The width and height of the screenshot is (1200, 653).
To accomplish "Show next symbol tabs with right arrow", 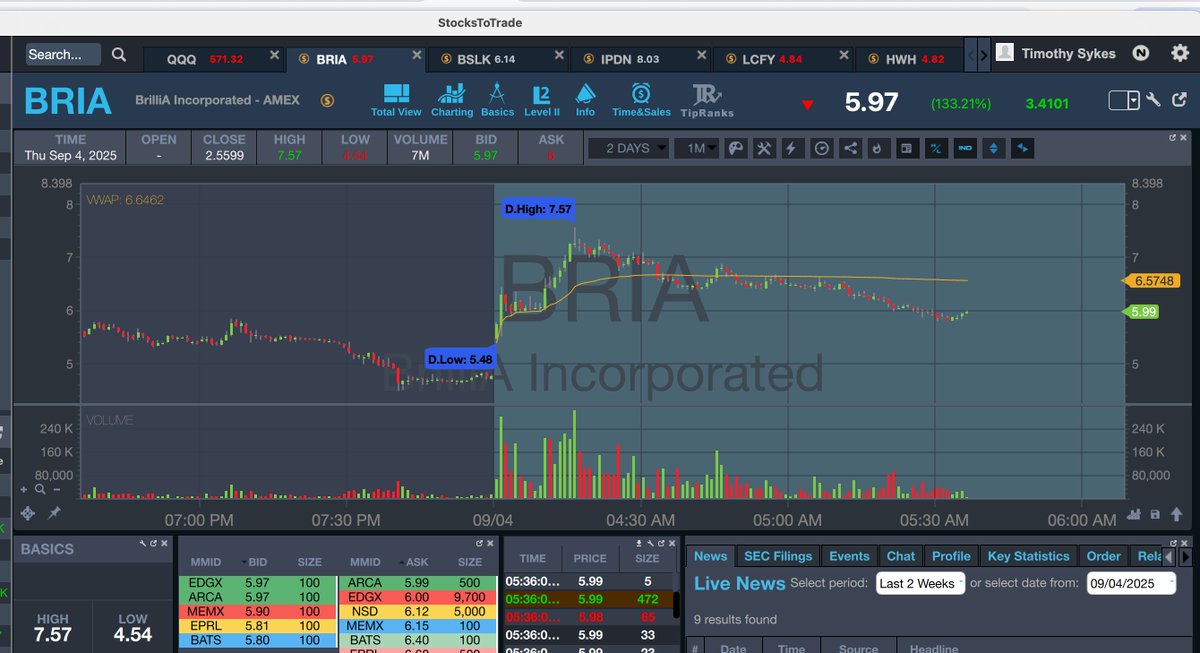I will [984, 56].
